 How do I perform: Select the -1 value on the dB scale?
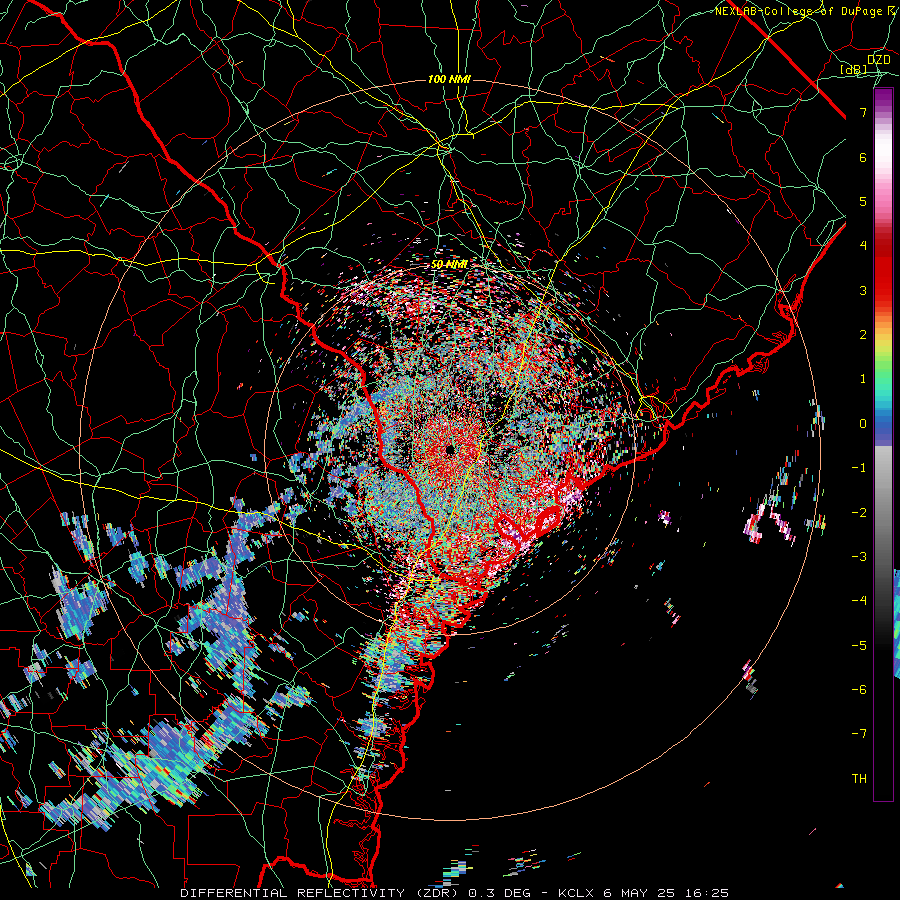(x=859, y=468)
